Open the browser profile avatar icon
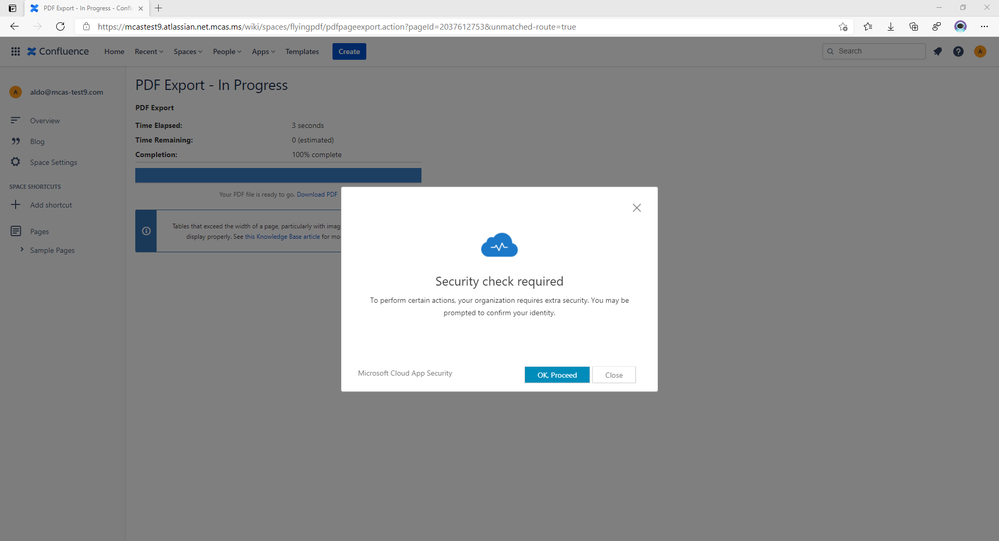Image resolution: width=999 pixels, height=541 pixels. click(960, 27)
